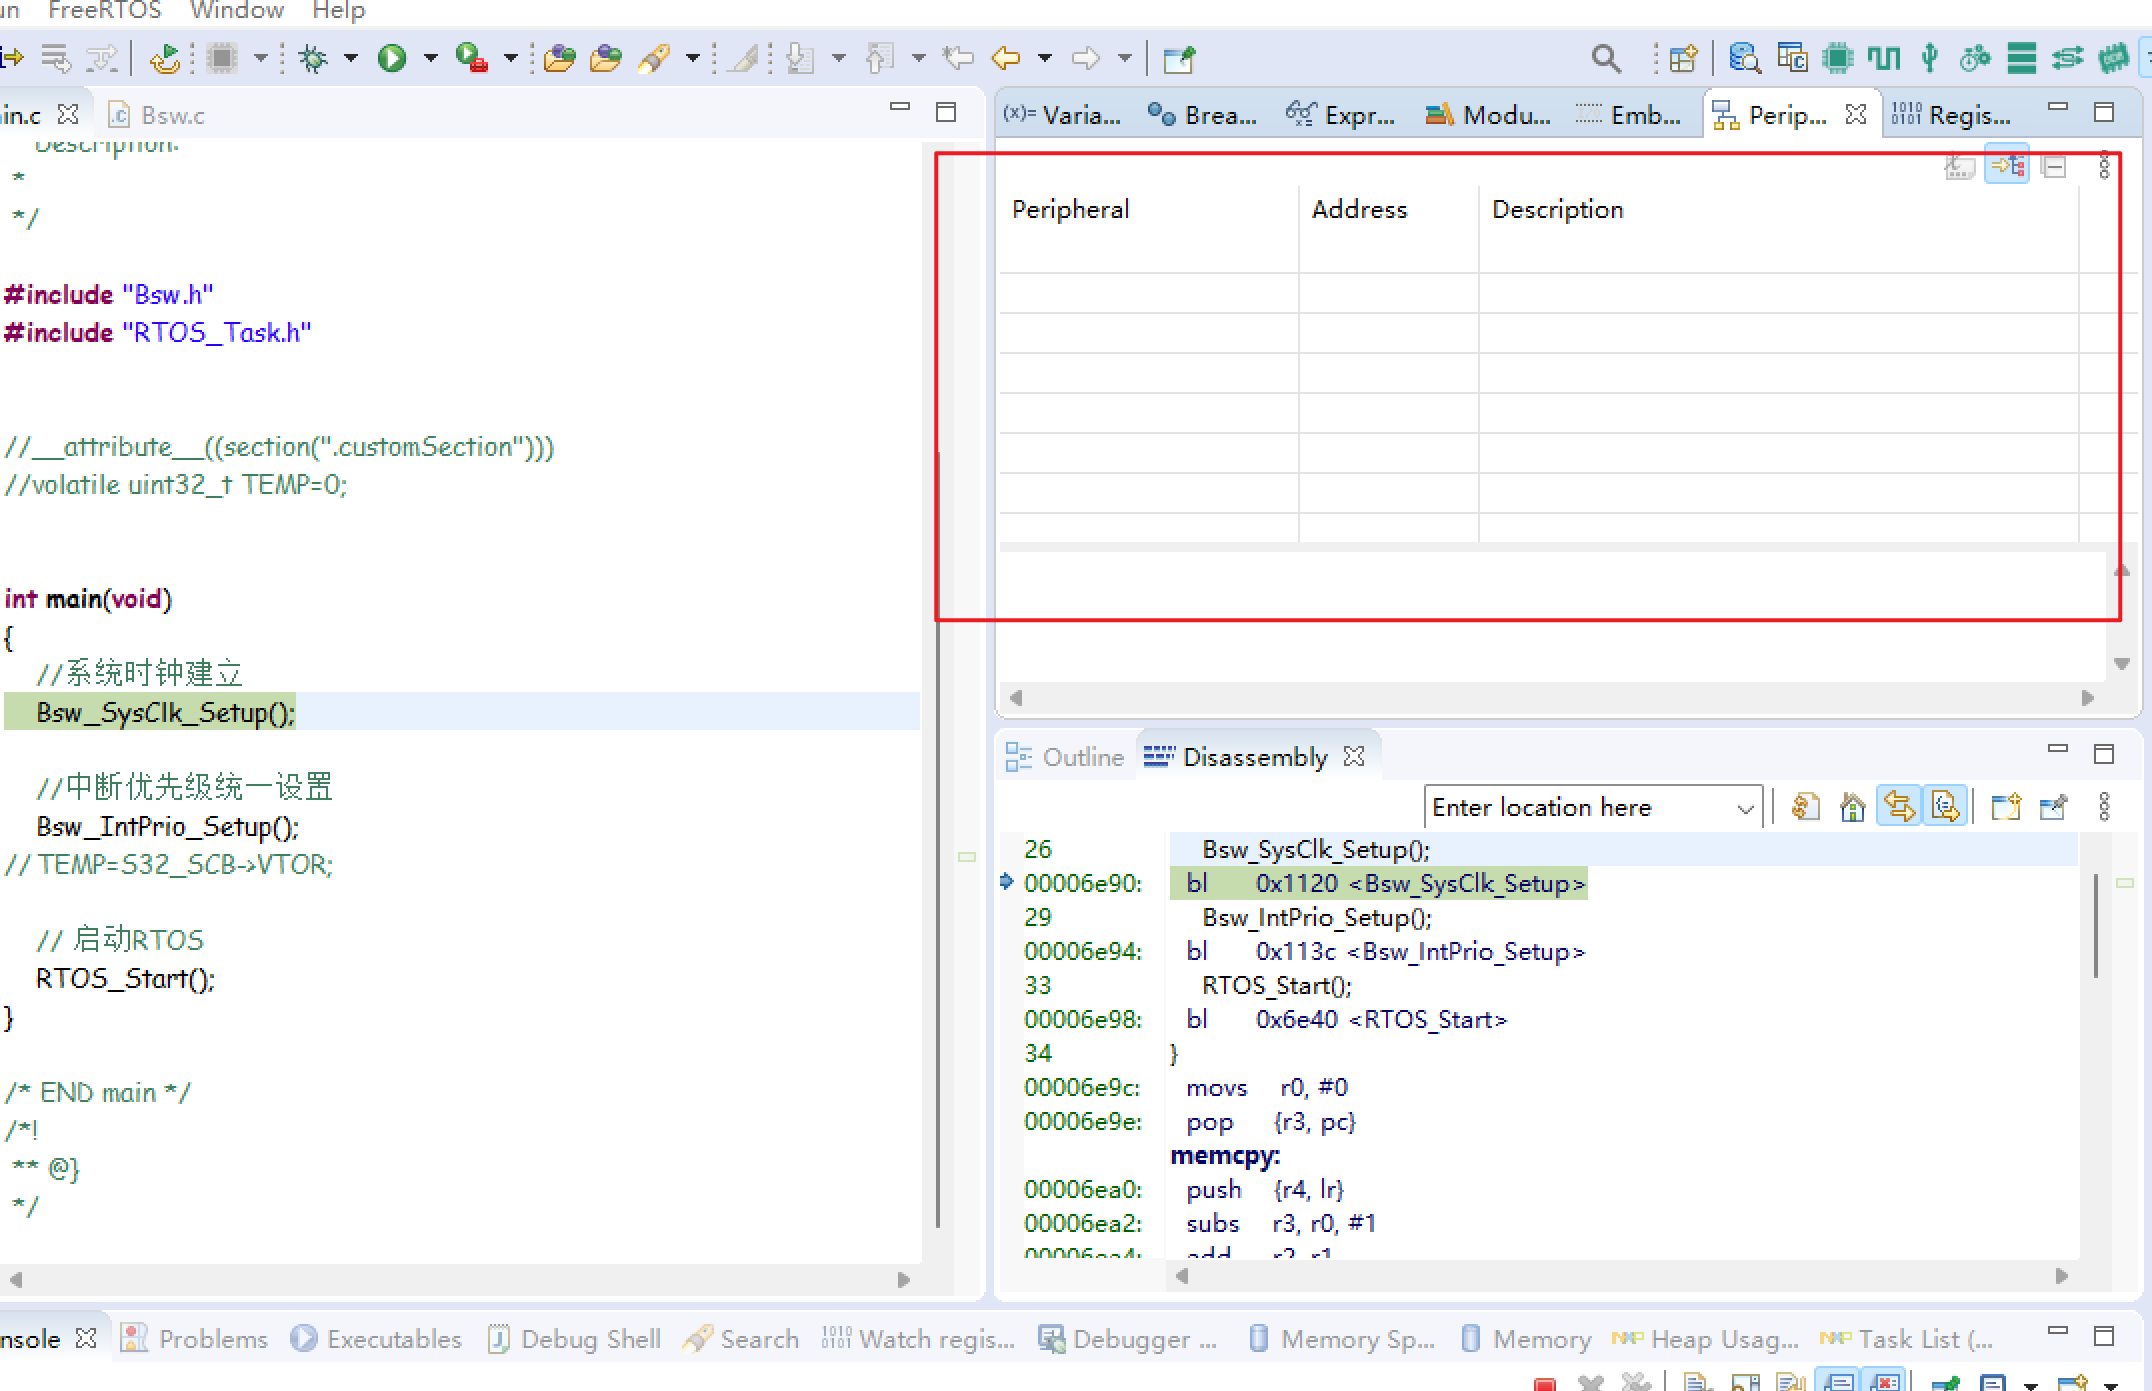Switch to the Debug Shell tab

click(x=574, y=1339)
